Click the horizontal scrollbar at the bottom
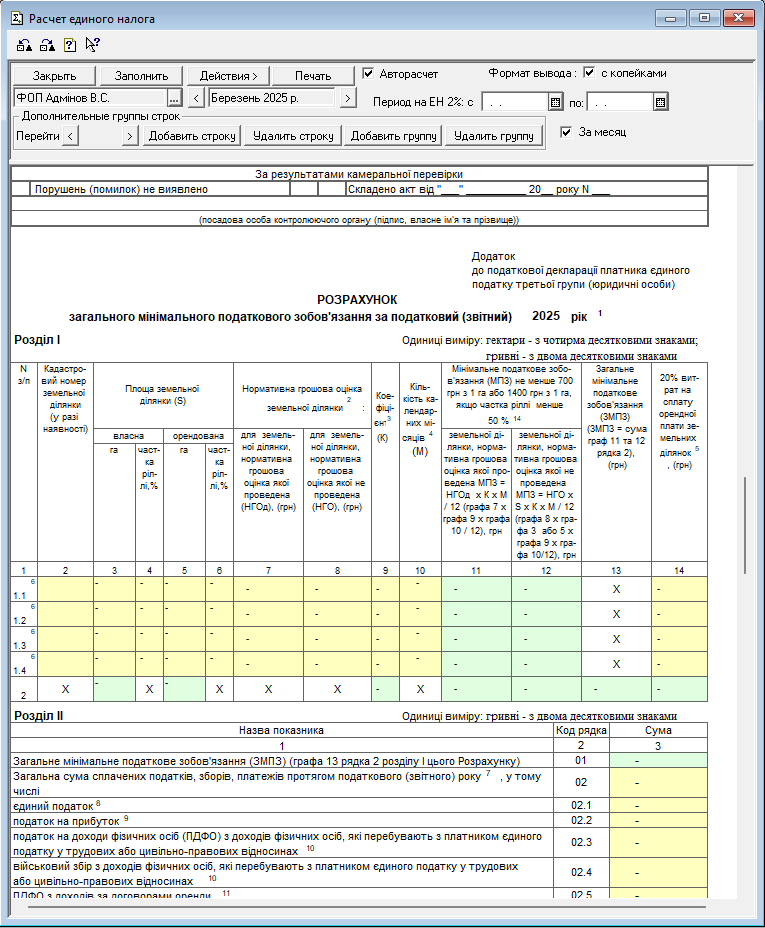 [x=367, y=906]
